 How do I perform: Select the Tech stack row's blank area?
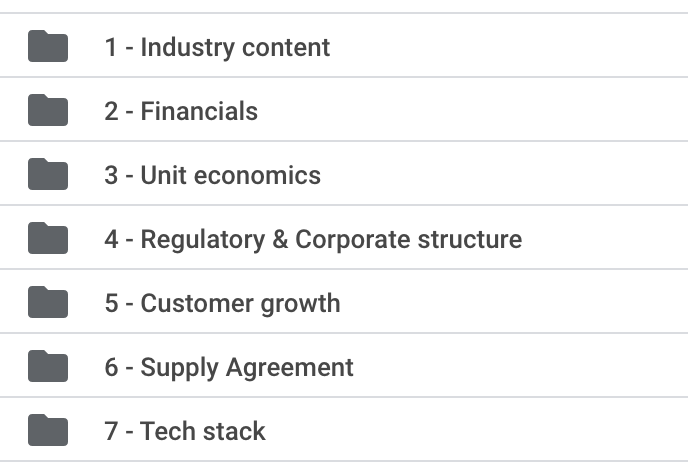click(478, 430)
